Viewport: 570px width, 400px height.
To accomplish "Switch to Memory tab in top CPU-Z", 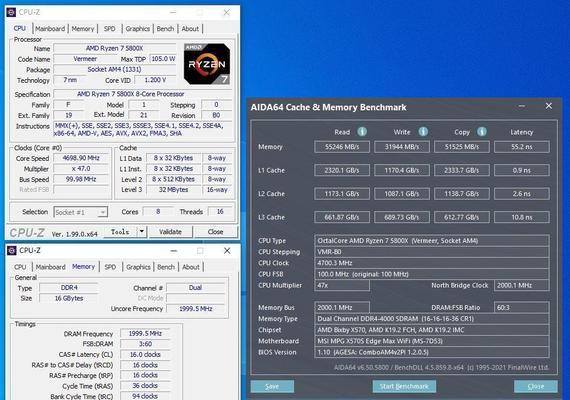I will [x=83, y=28].
